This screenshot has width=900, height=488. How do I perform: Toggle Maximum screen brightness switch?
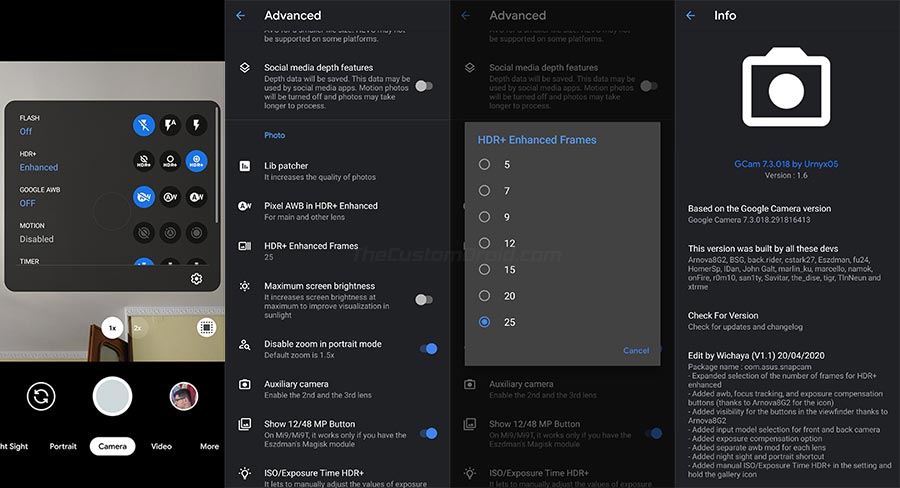coord(424,300)
